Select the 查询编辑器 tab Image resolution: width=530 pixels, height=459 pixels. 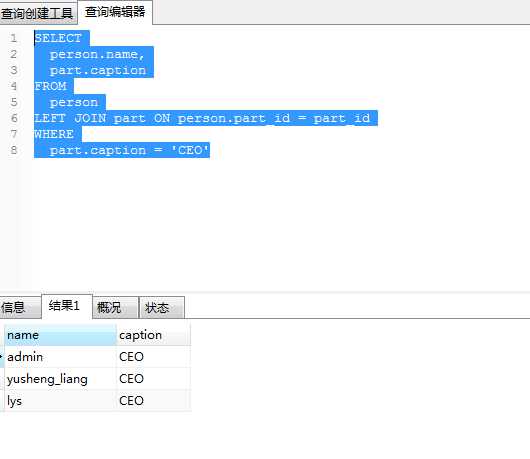pyautogui.click(x=115, y=12)
